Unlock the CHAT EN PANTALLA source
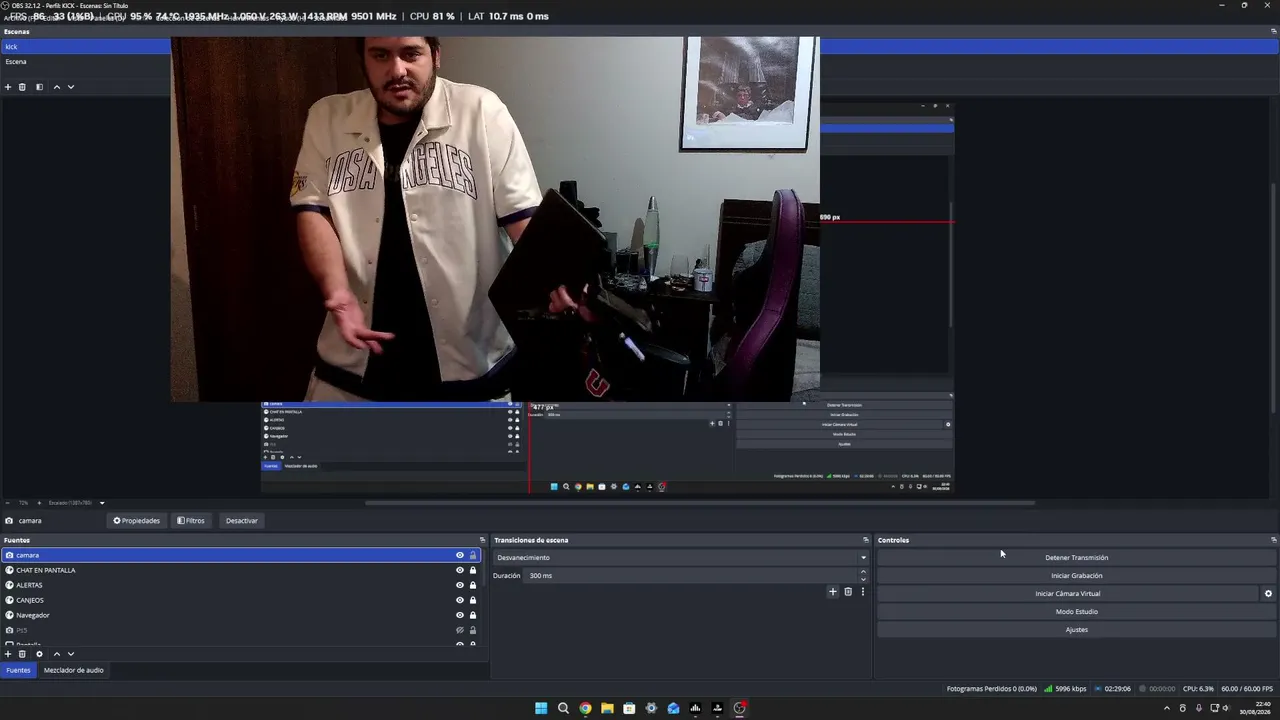This screenshot has width=1280, height=720. (x=473, y=570)
